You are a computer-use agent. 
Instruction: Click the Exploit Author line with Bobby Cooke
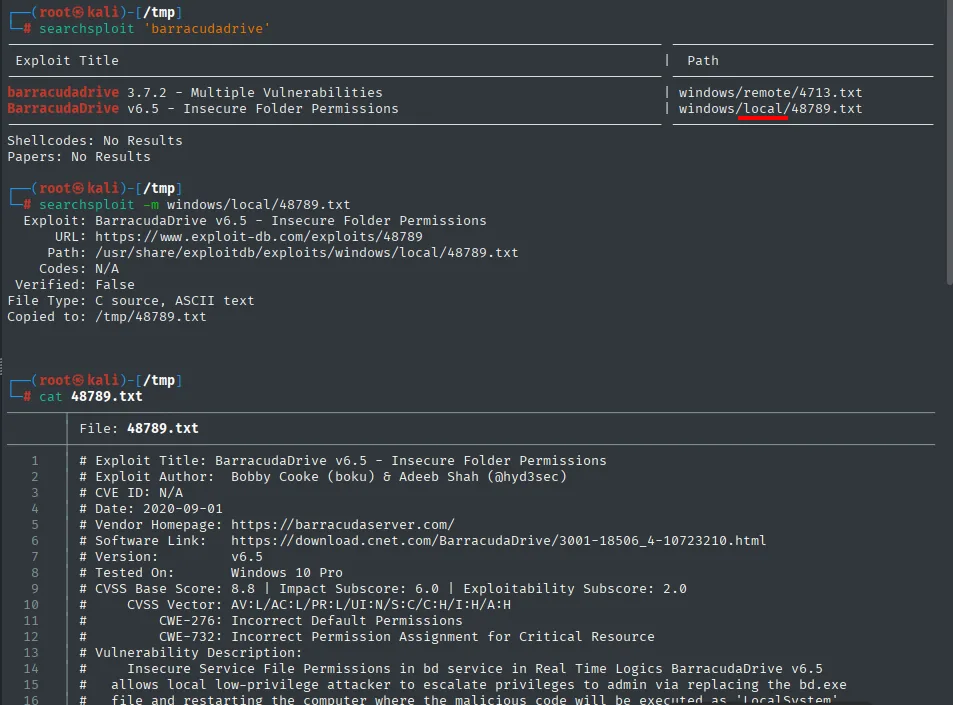click(x=323, y=476)
